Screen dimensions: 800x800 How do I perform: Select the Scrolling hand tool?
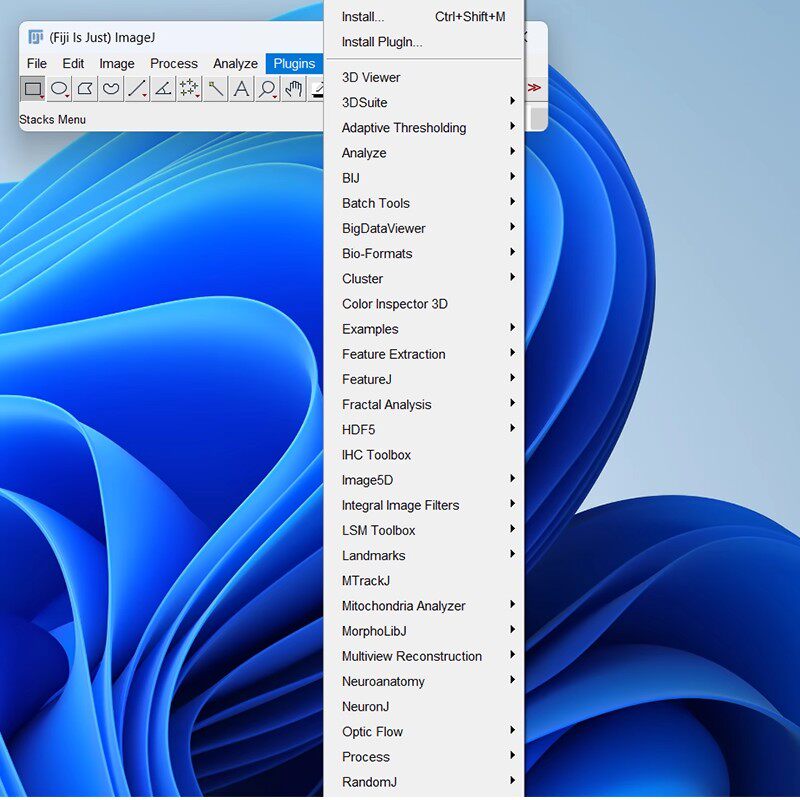click(293, 89)
